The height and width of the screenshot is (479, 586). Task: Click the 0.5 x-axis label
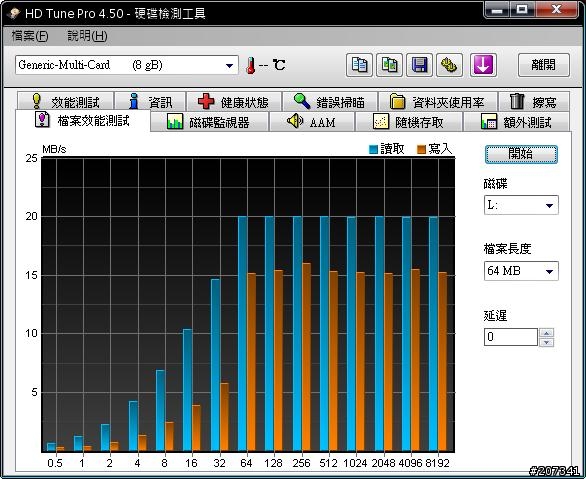55,463
